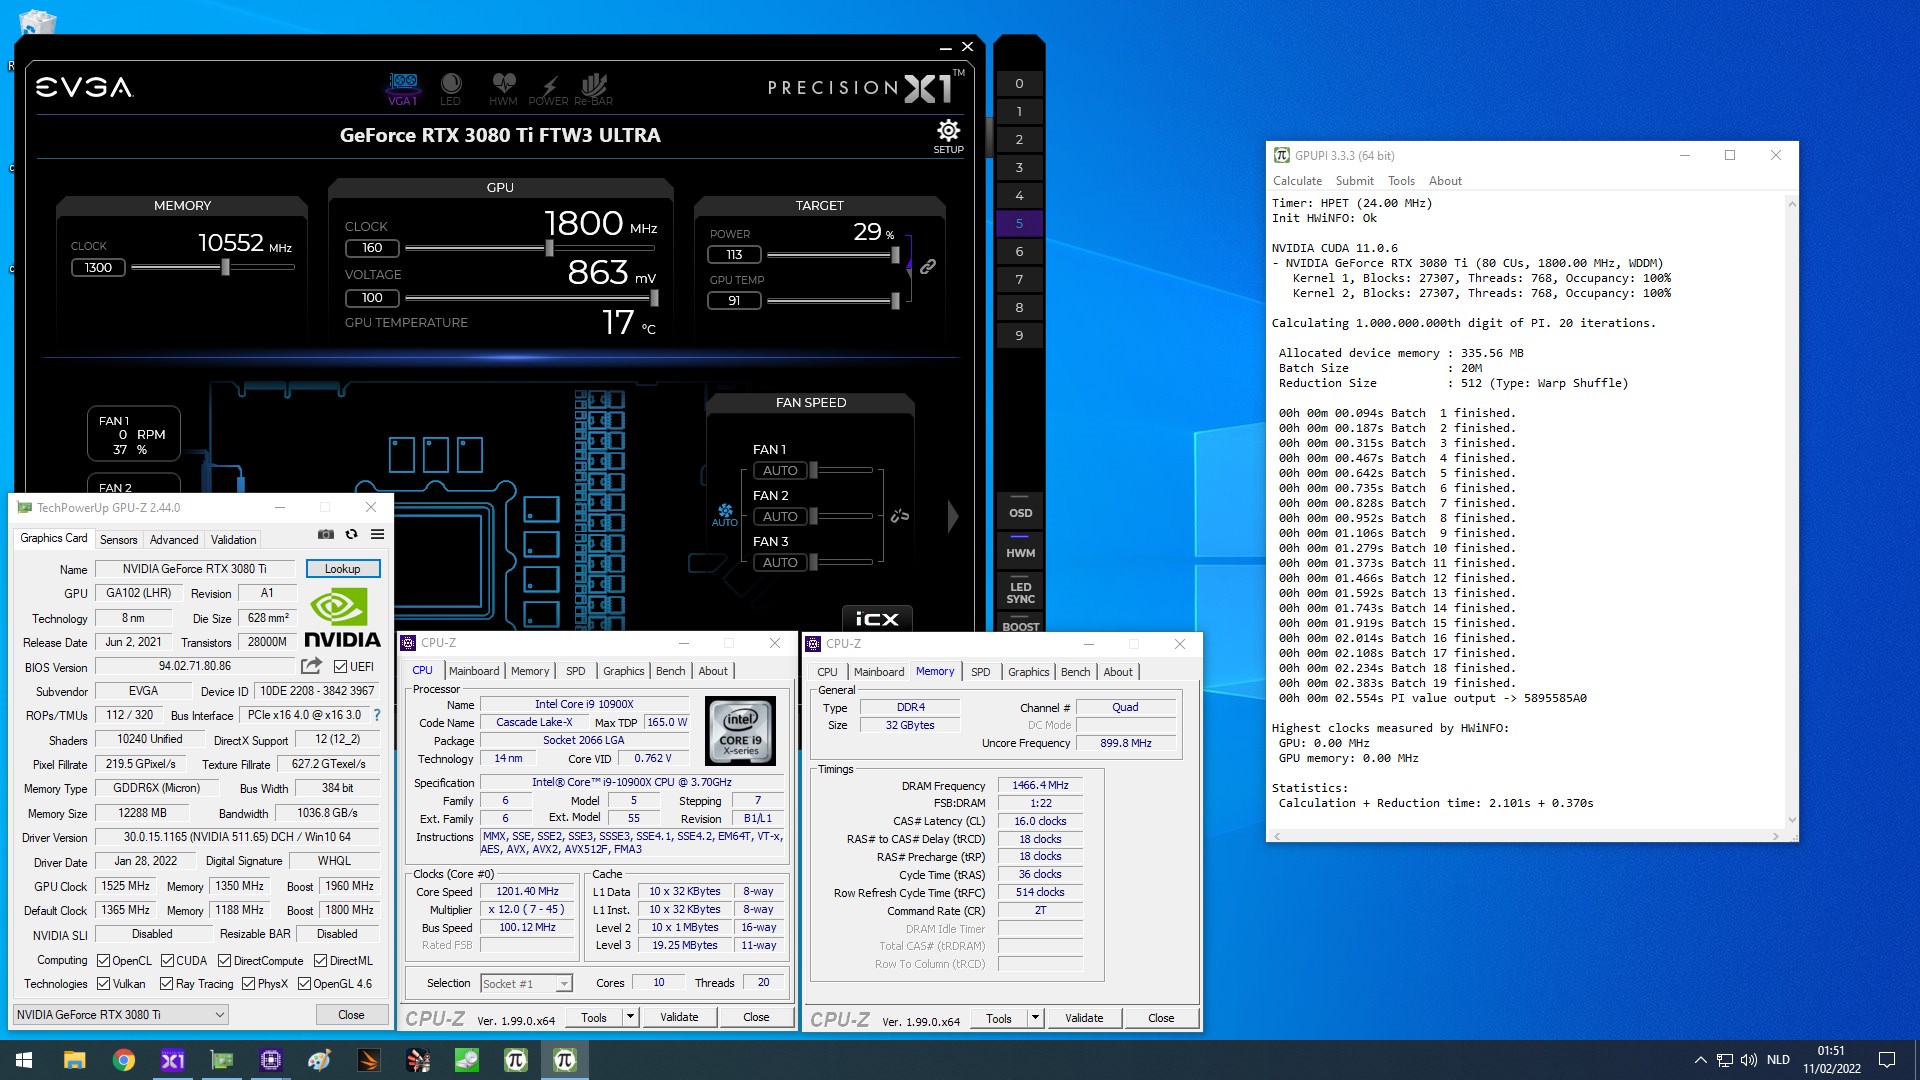Click the Intel Core i9 logo in CPU-Z
This screenshot has height=1080, width=1920.
(x=741, y=731)
